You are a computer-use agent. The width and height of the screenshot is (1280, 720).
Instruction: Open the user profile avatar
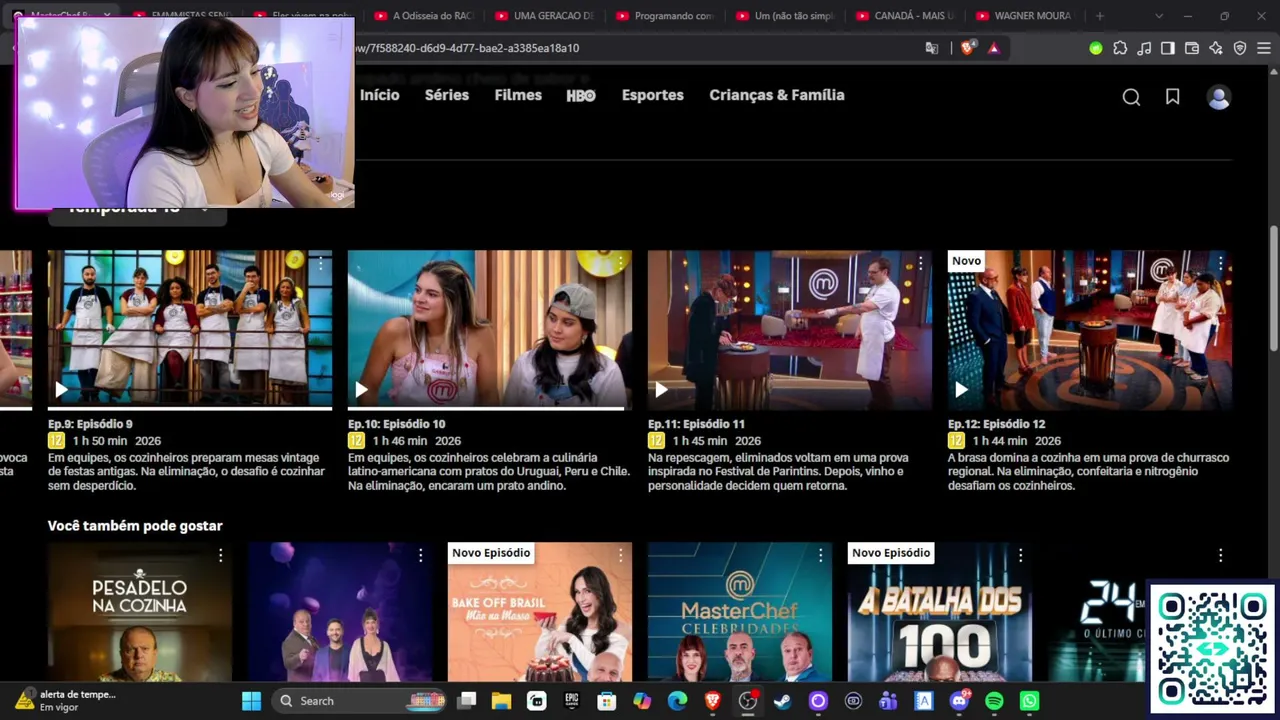pos(1218,97)
